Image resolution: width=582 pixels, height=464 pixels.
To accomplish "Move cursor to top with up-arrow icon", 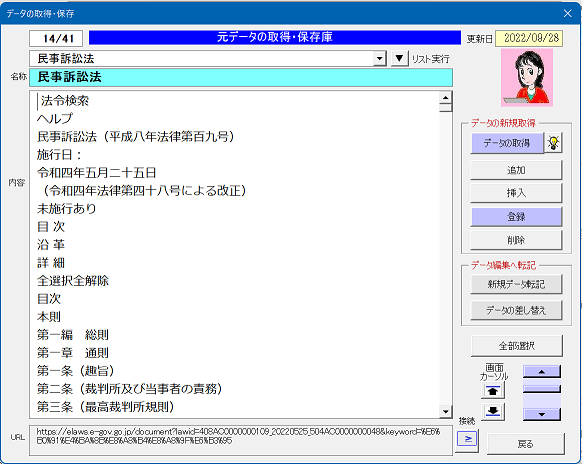I will [493, 391].
